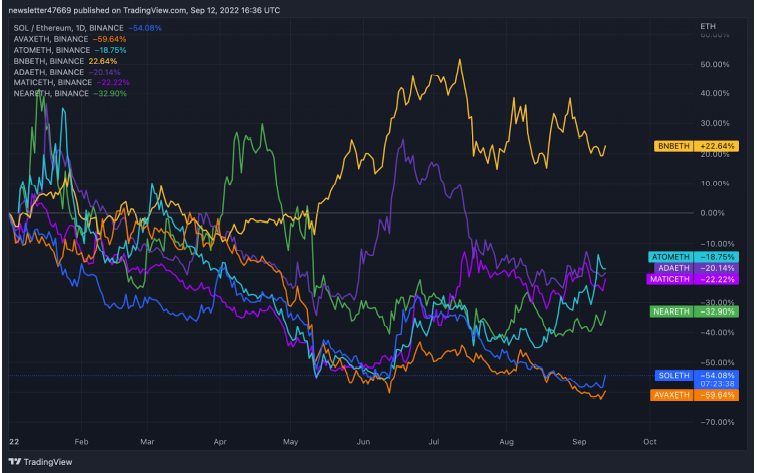Click the Aug time axis label
Screen dimensions: 757x473
click(x=506, y=442)
